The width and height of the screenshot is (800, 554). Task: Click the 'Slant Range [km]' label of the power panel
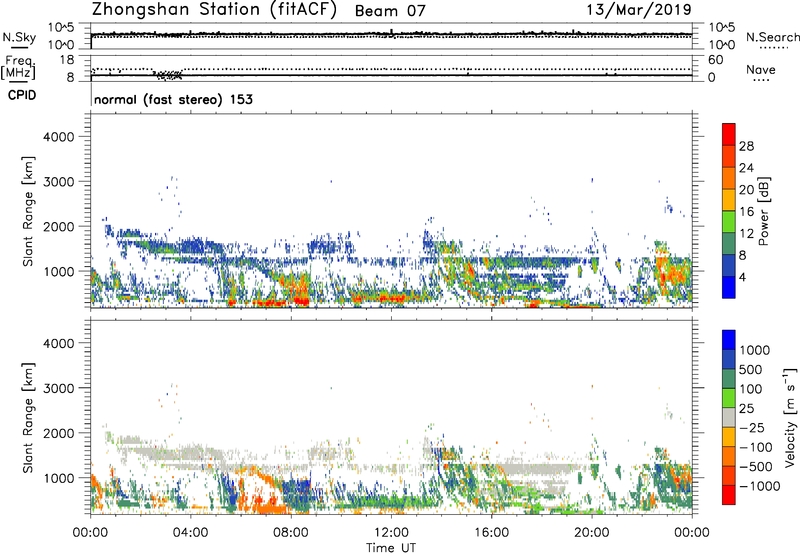pos(28,212)
